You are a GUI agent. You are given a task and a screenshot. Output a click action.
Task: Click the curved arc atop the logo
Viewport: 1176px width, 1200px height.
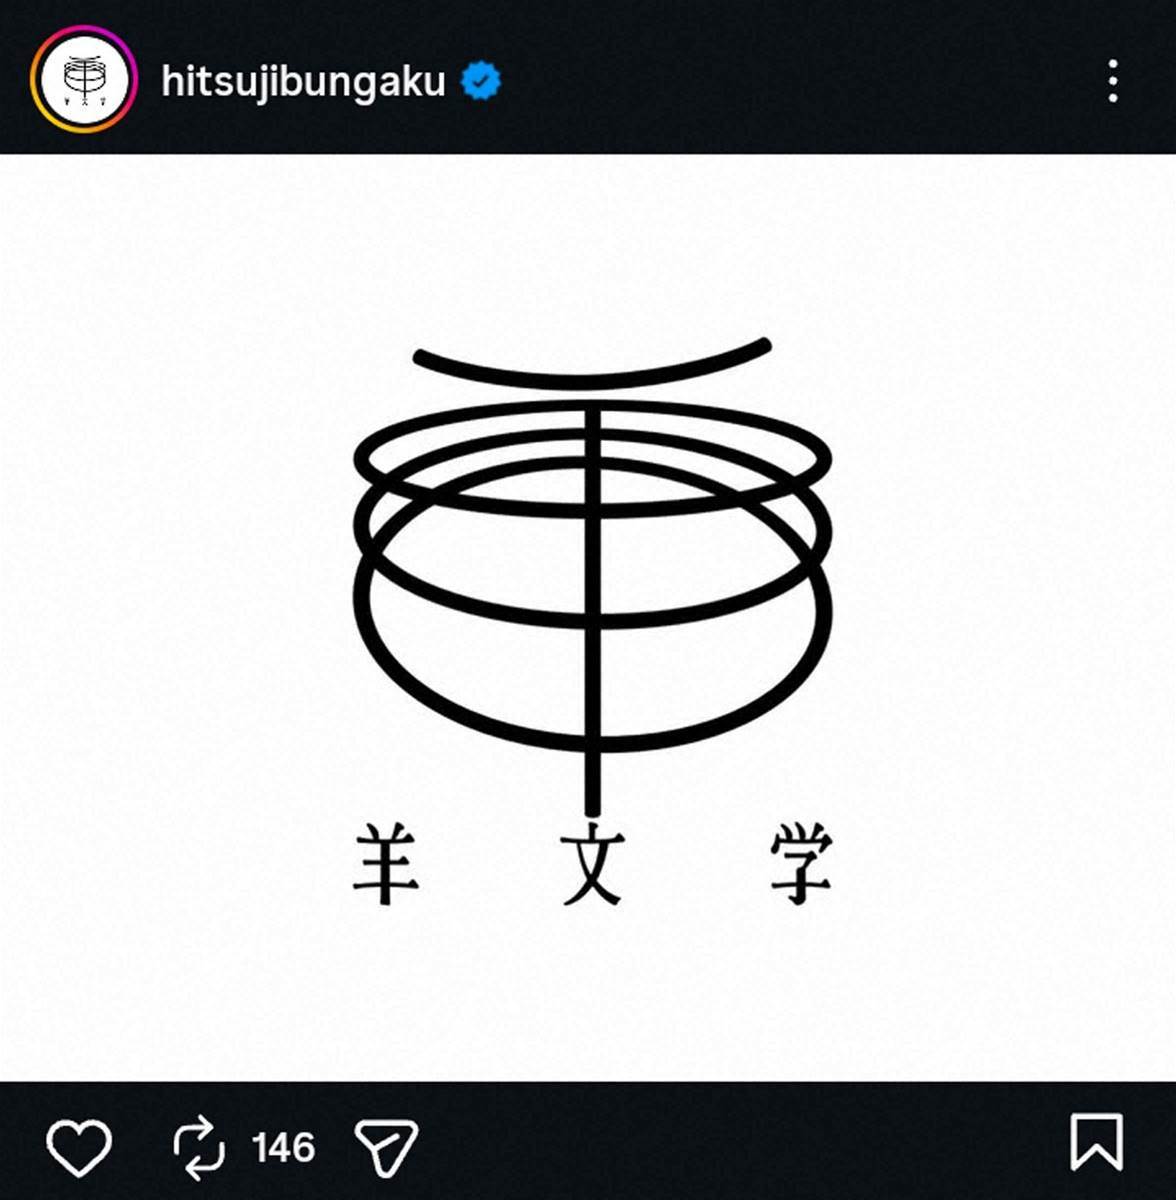[x=592, y=364]
